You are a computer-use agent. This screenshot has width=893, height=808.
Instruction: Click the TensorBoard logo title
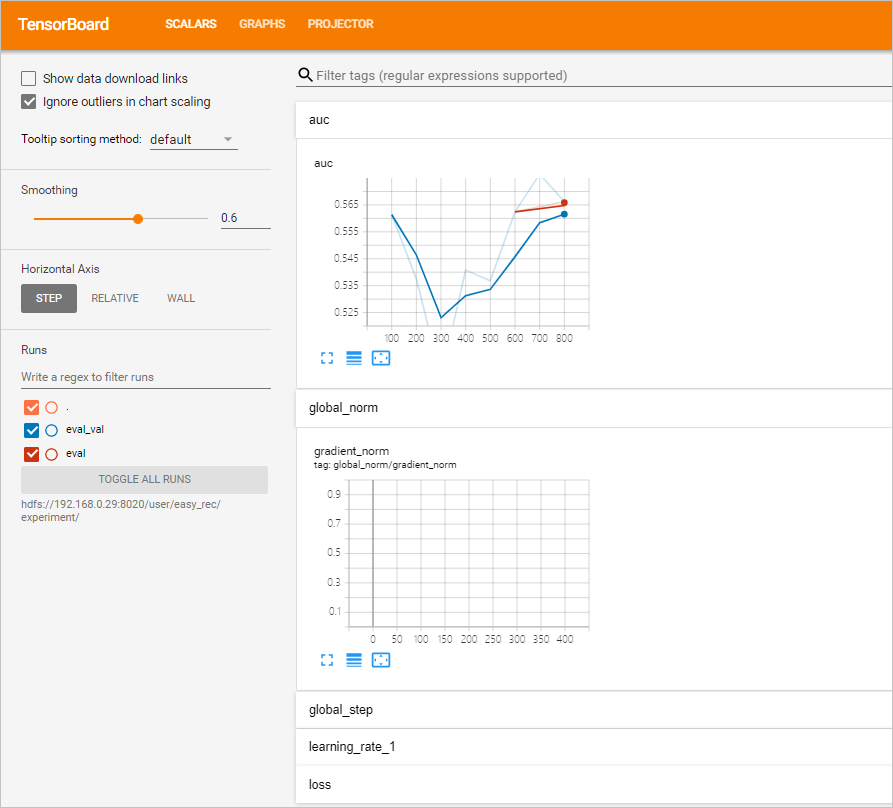63,24
